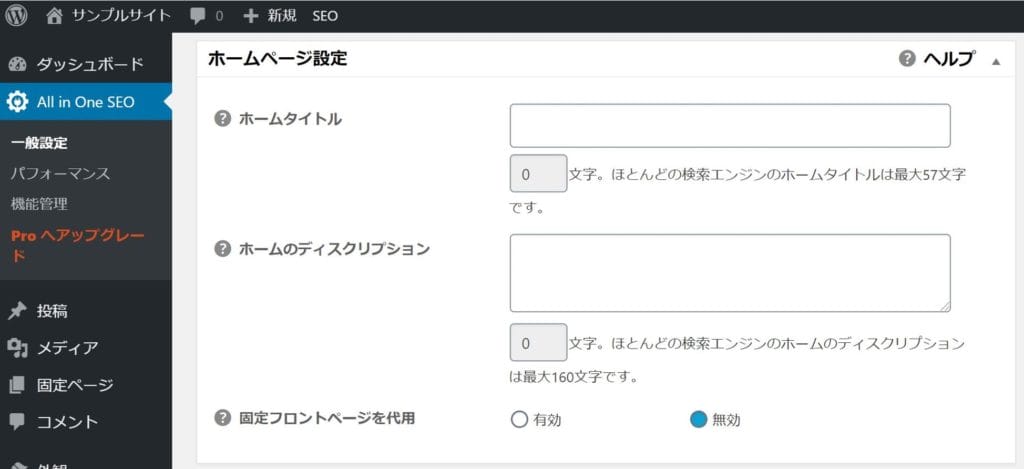
Task: Click the All in One SEO gear icon
Action: point(18,102)
